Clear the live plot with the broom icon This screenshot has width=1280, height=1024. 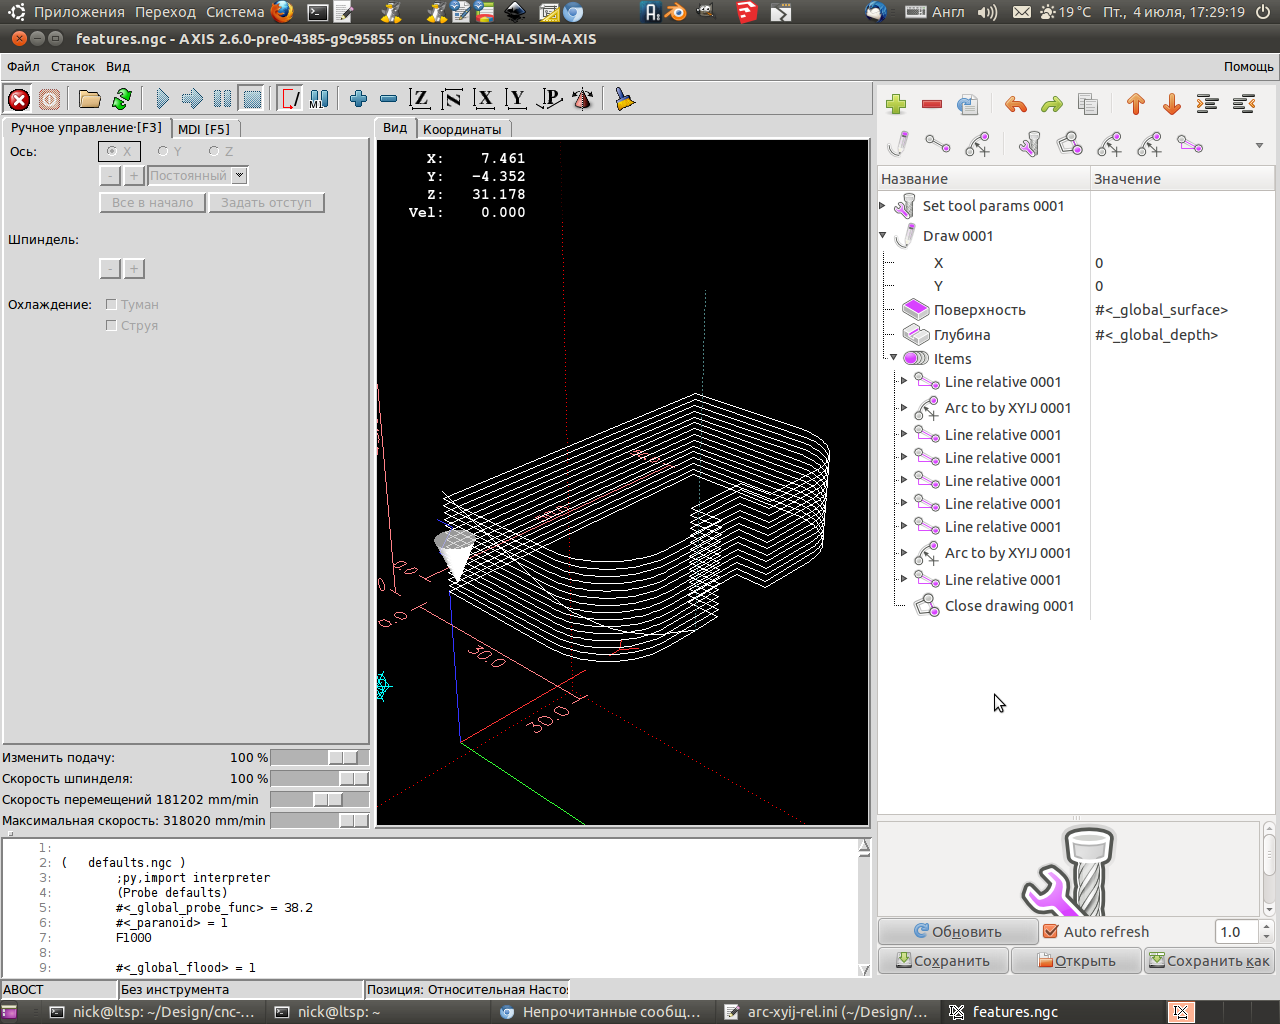click(x=625, y=99)
